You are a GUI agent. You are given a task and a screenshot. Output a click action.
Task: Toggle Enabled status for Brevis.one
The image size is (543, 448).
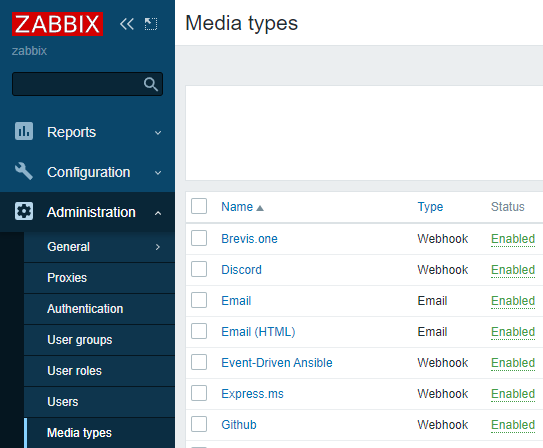coord(513,239)
